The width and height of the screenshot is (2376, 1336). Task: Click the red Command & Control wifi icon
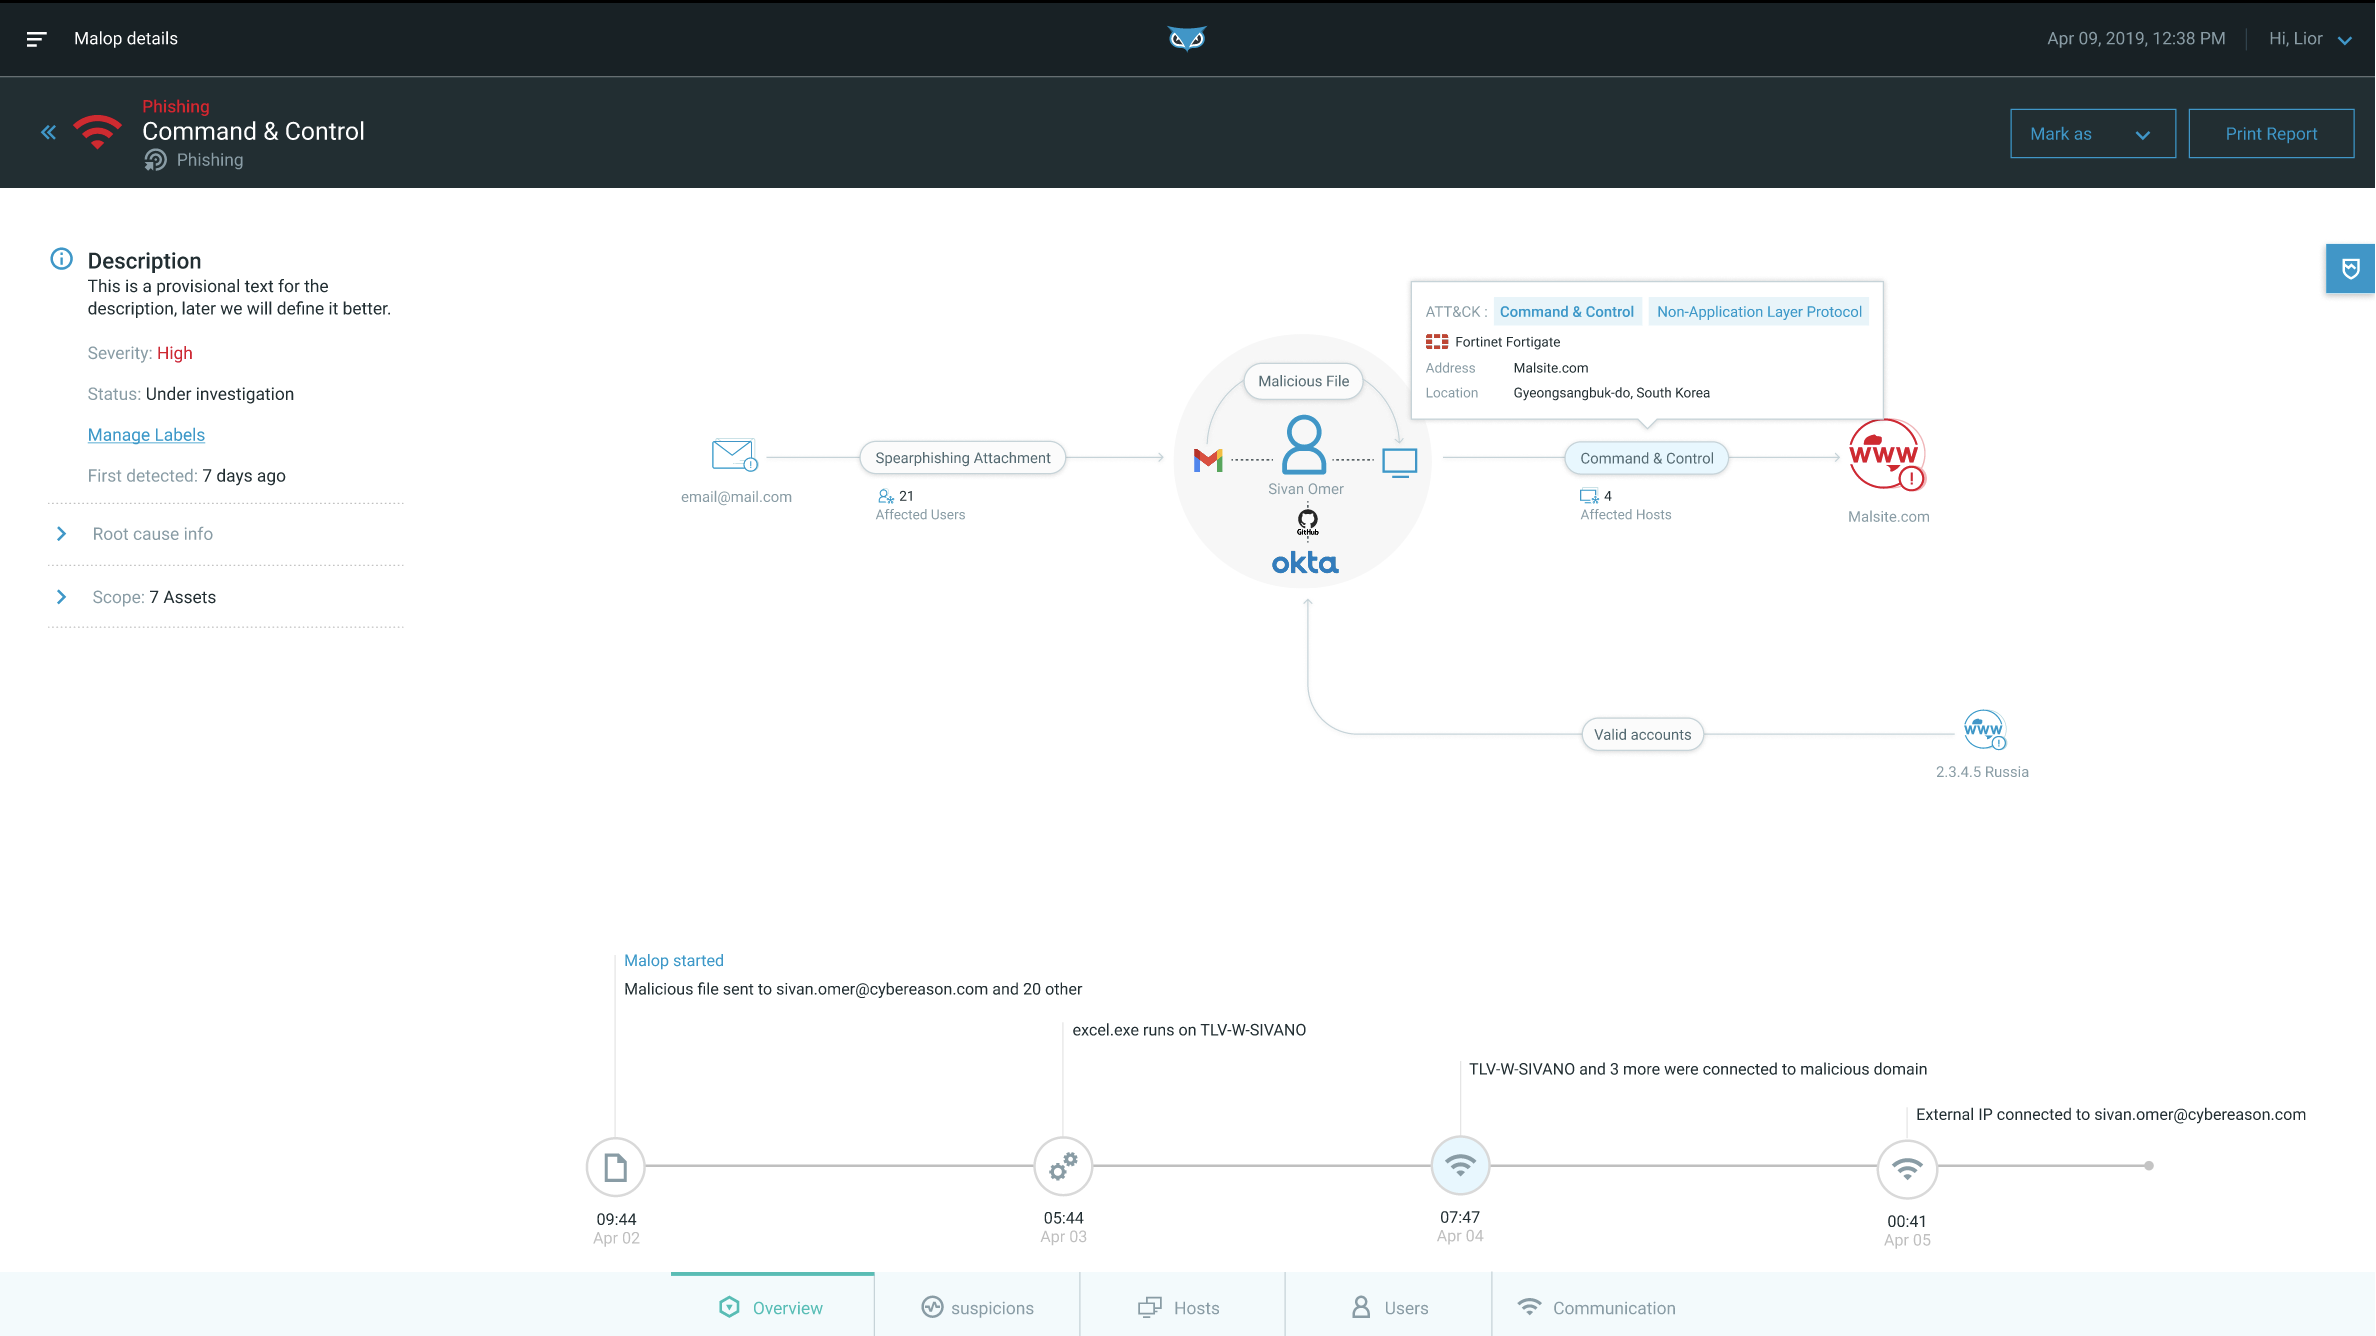[97, 132]
